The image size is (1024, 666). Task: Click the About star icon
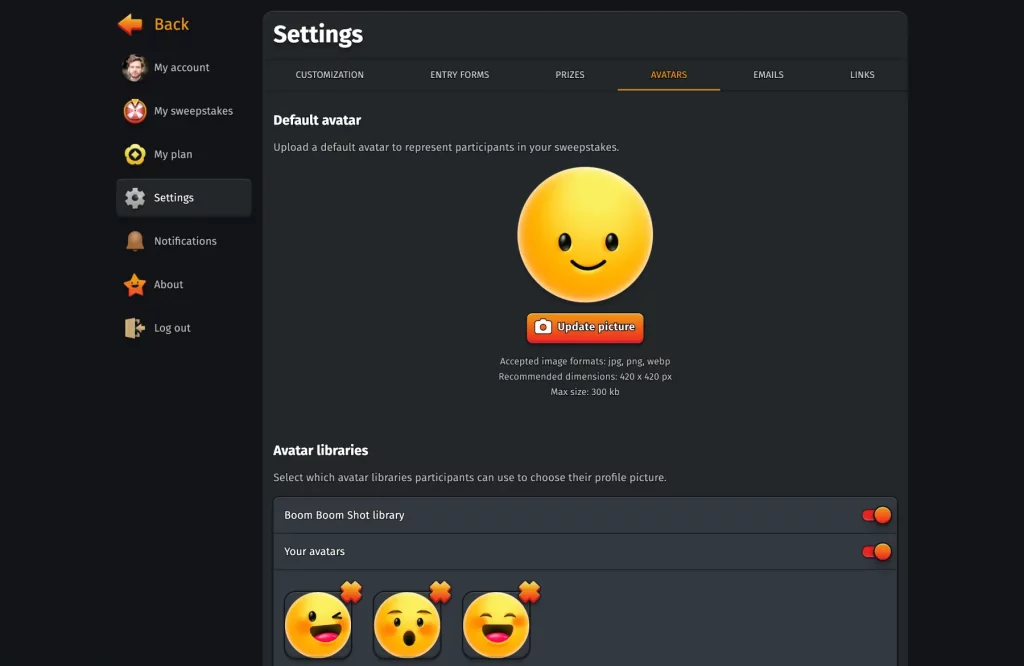[135, 285]
